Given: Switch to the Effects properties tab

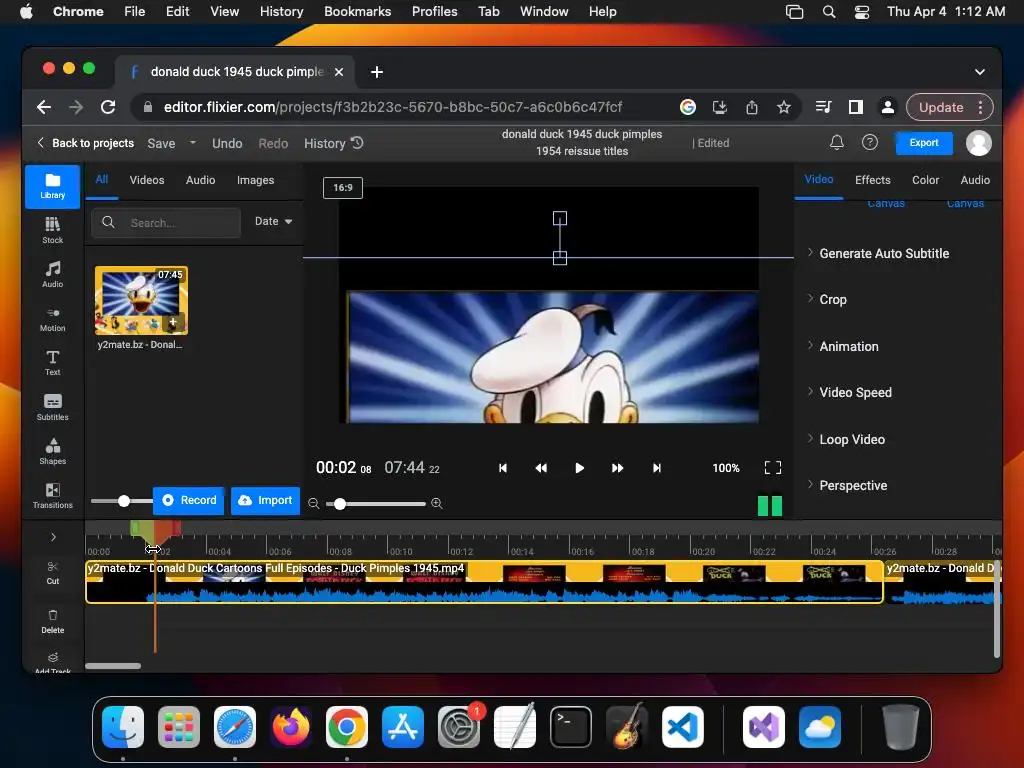Looking at the screenshot, I should click(872, 180).
